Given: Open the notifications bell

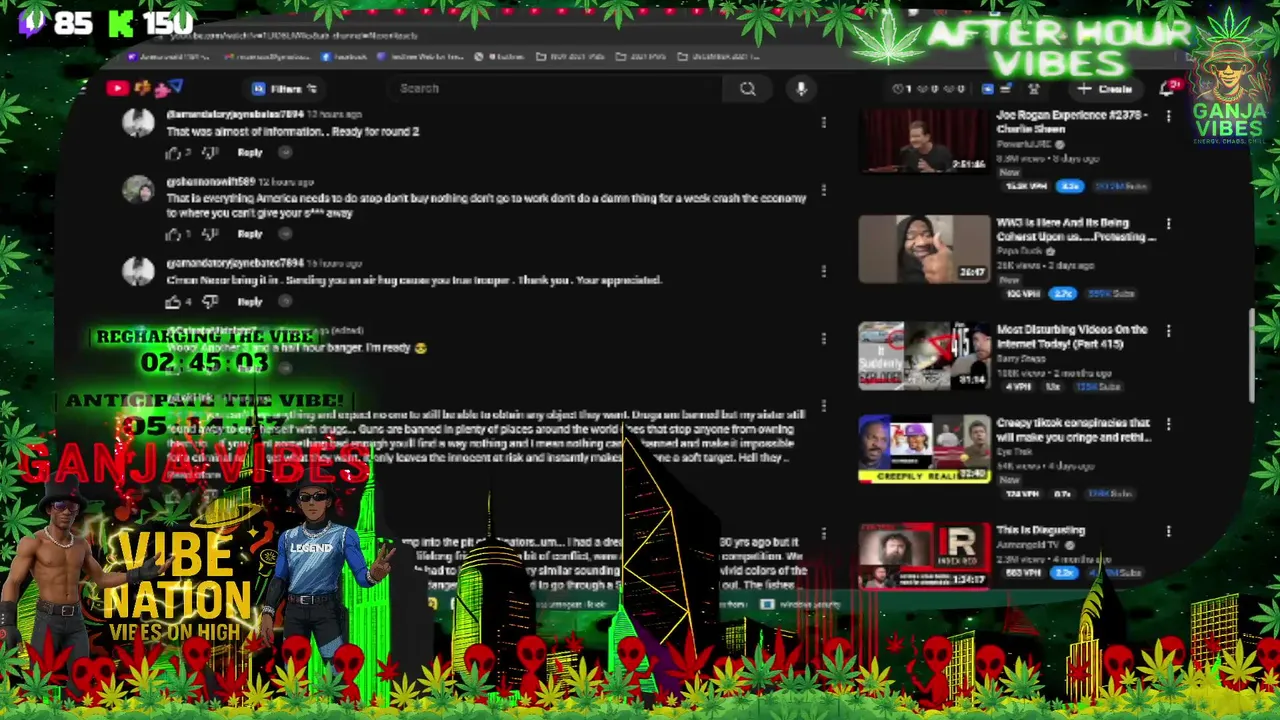Looking at the screenshot, I should point(1167,89).
